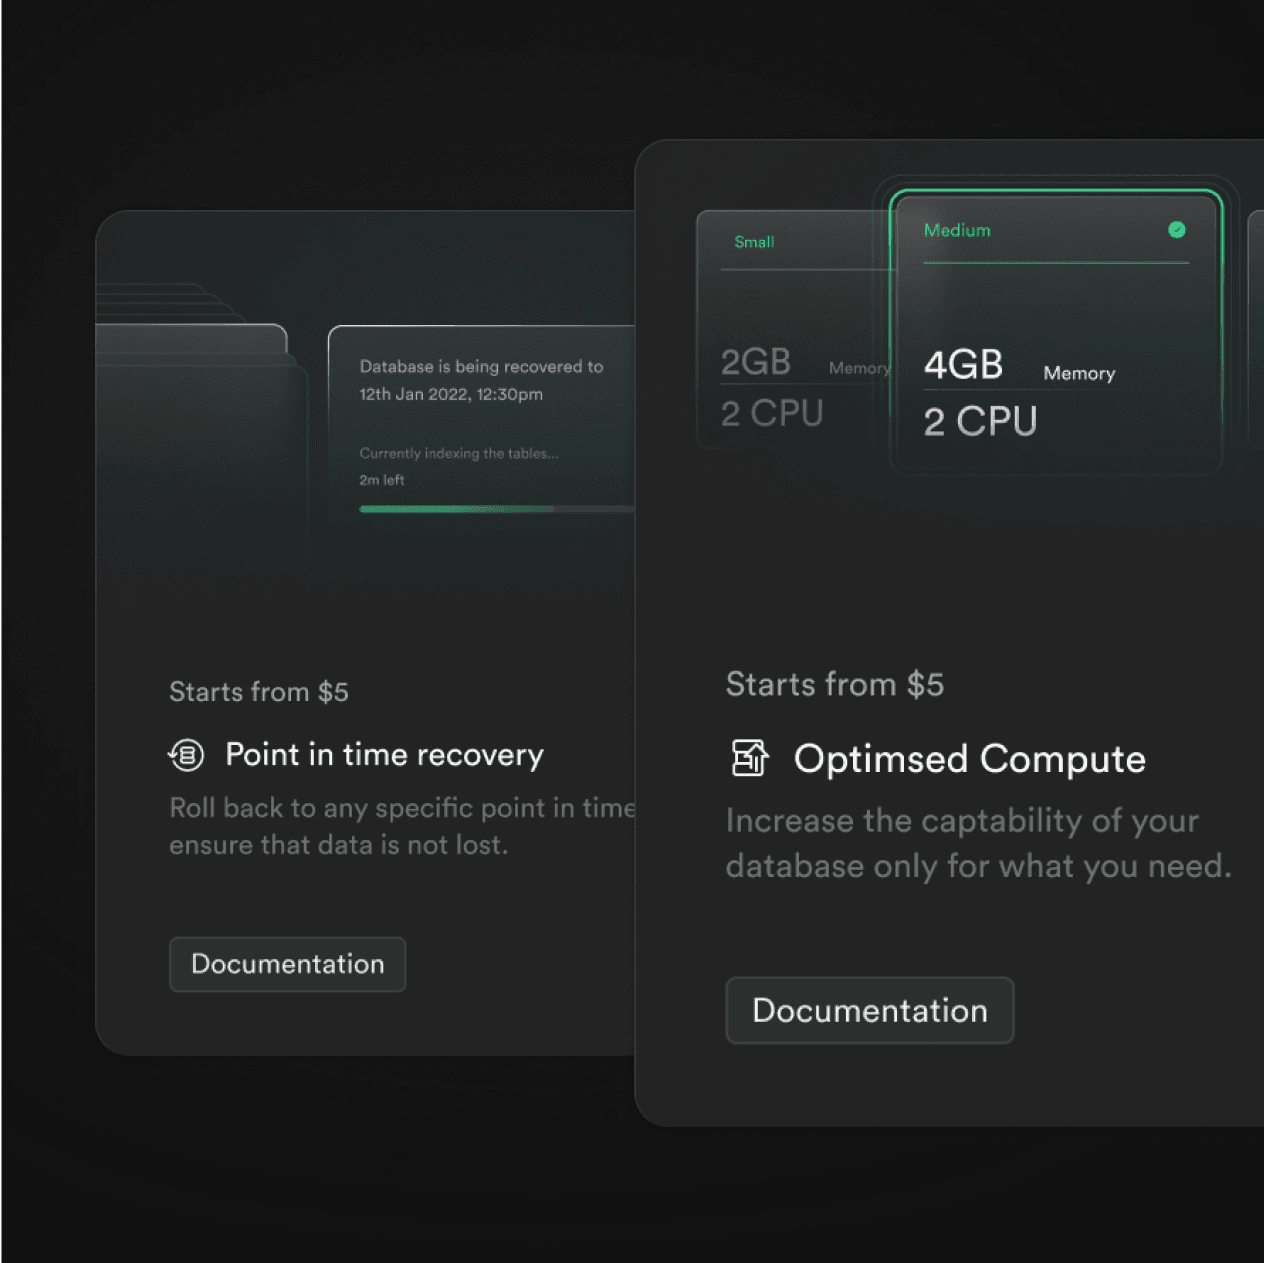
Task: Select the Small plan label
Action: 754,242
